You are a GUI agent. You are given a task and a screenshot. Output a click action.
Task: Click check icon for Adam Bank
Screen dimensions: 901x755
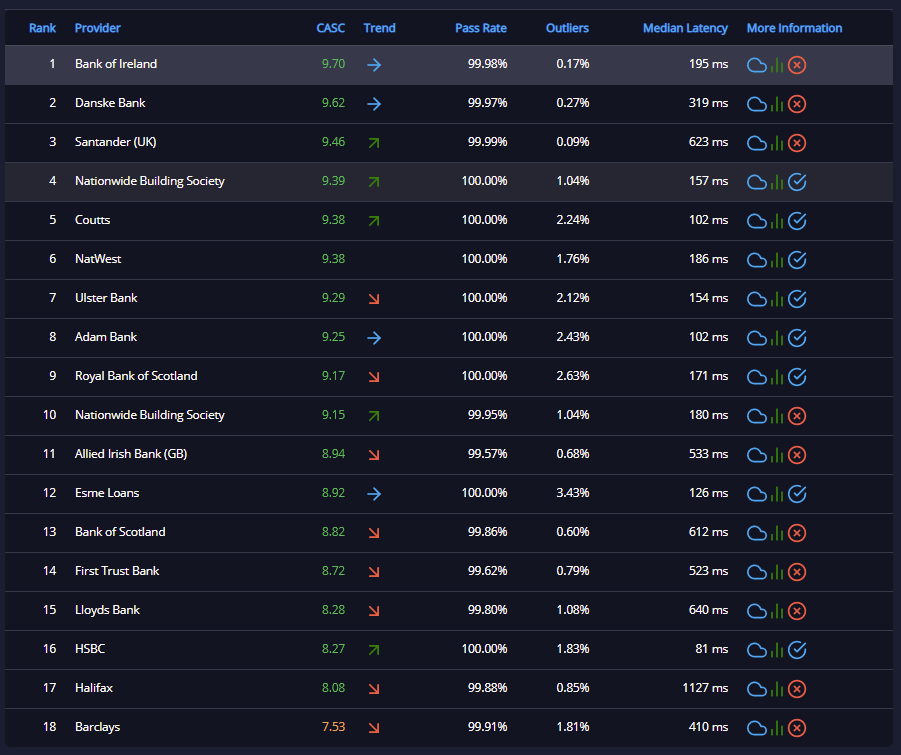(x=796, y=338)
